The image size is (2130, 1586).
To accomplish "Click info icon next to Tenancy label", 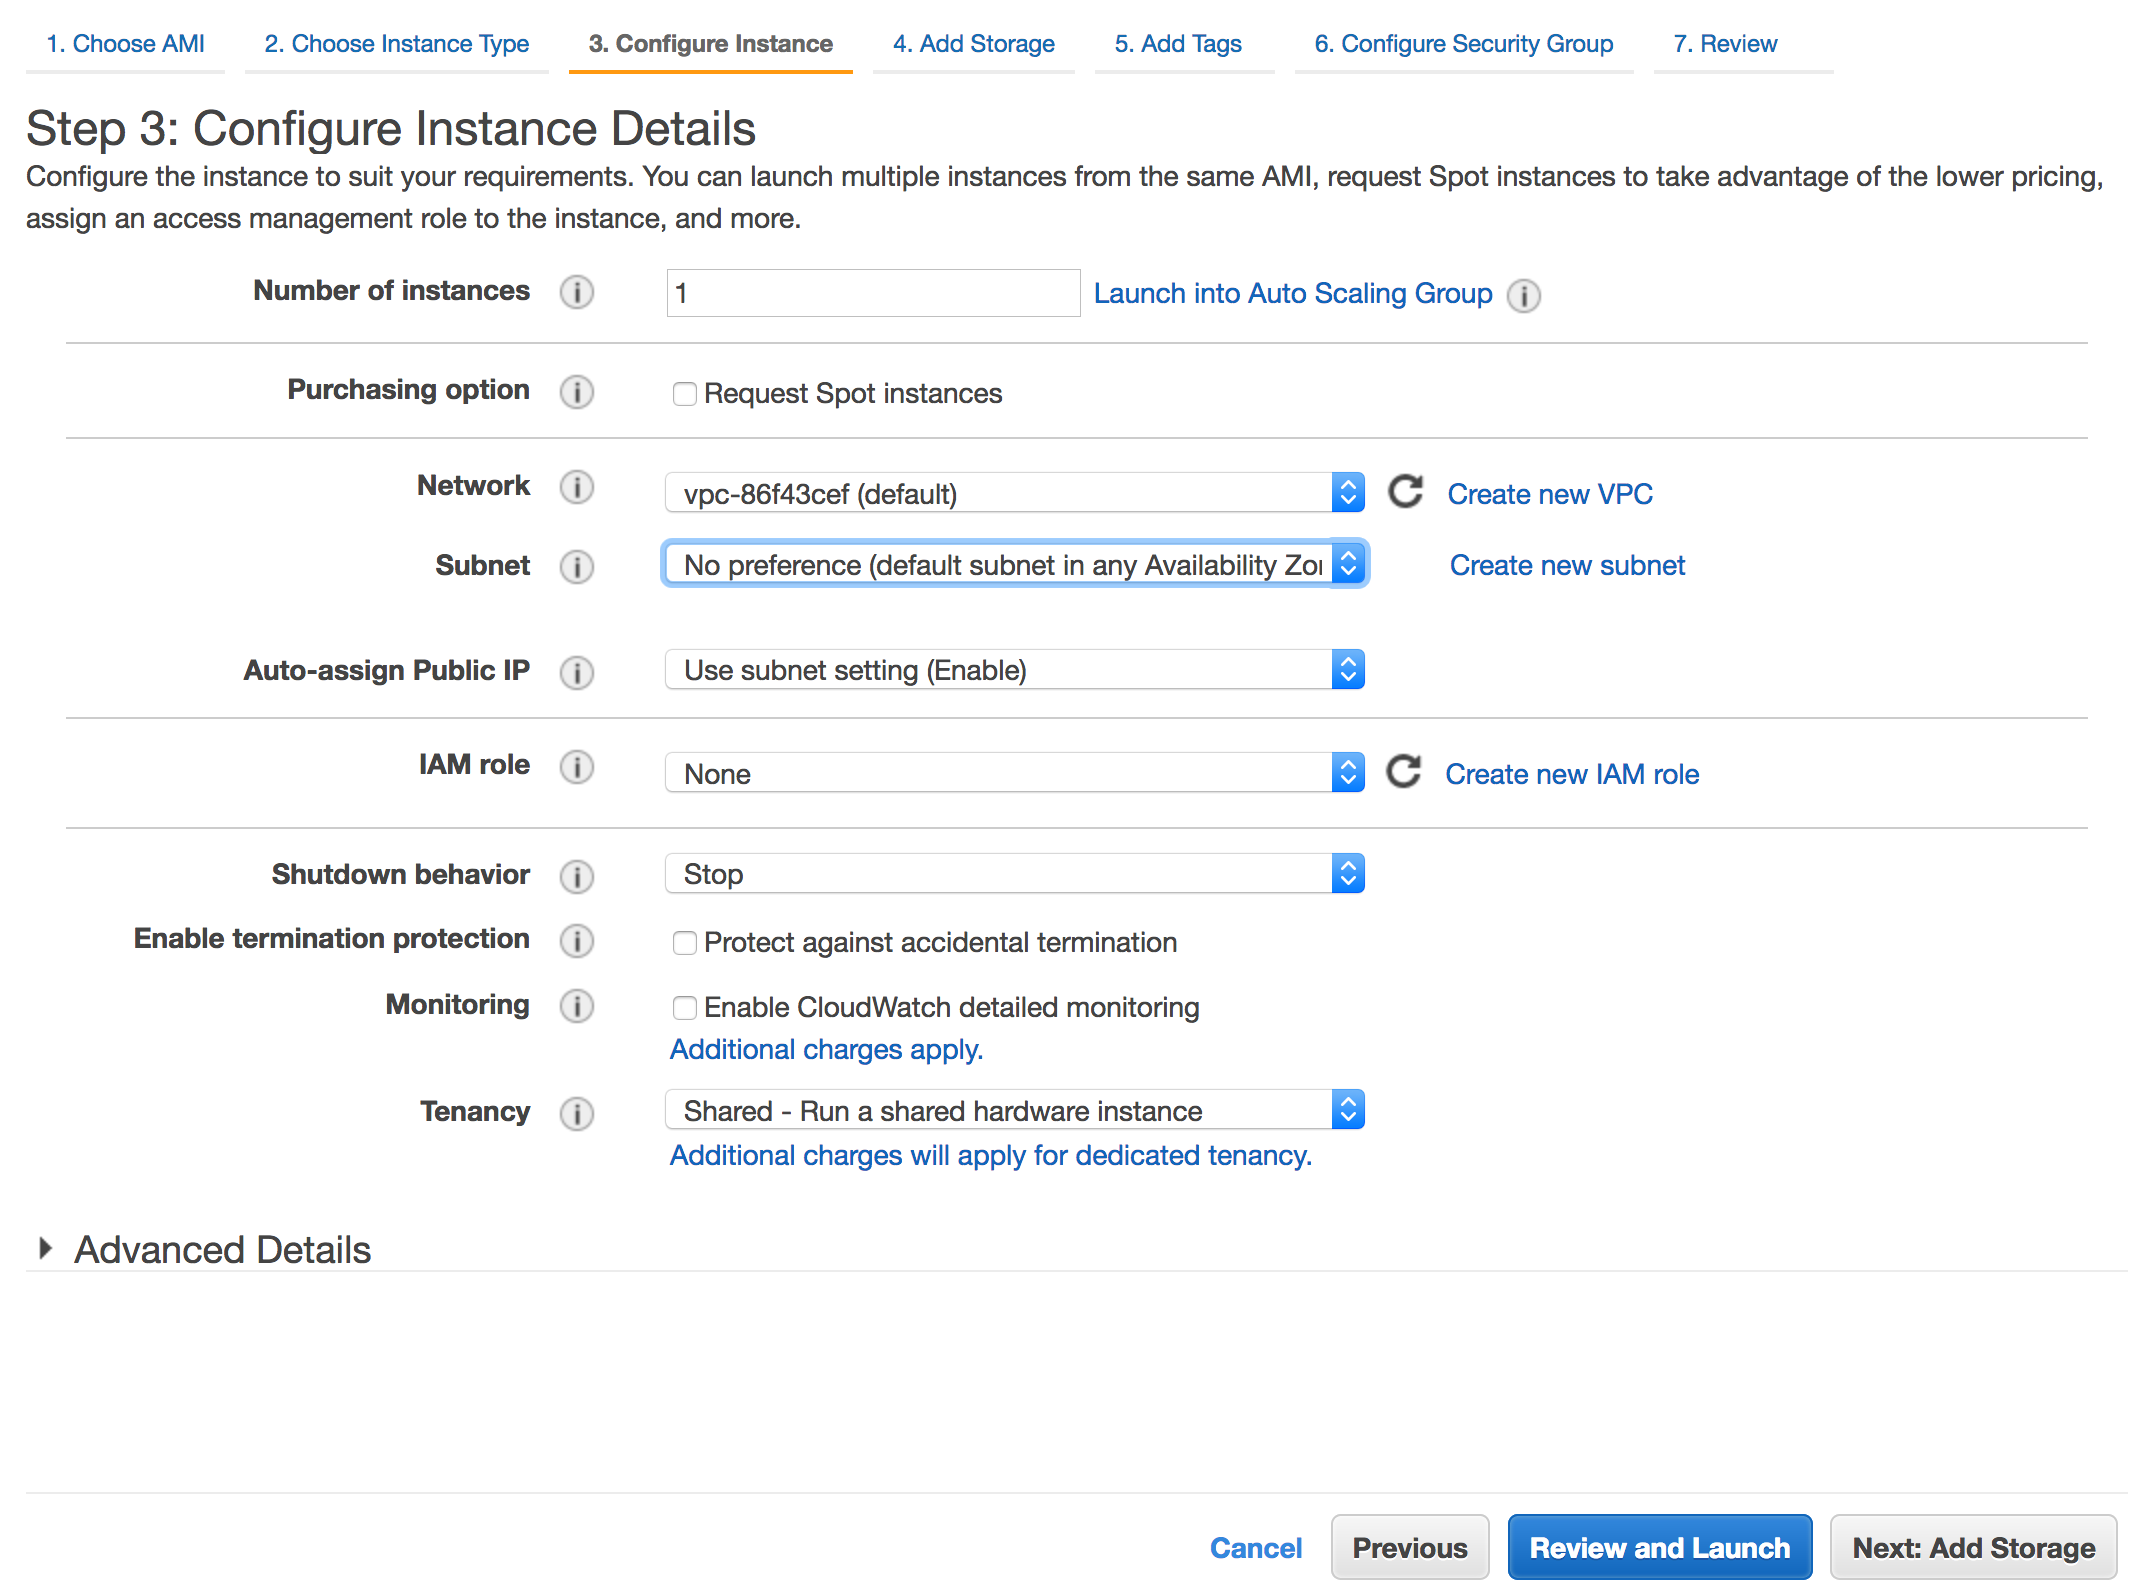I will (x=576, y=1113).
